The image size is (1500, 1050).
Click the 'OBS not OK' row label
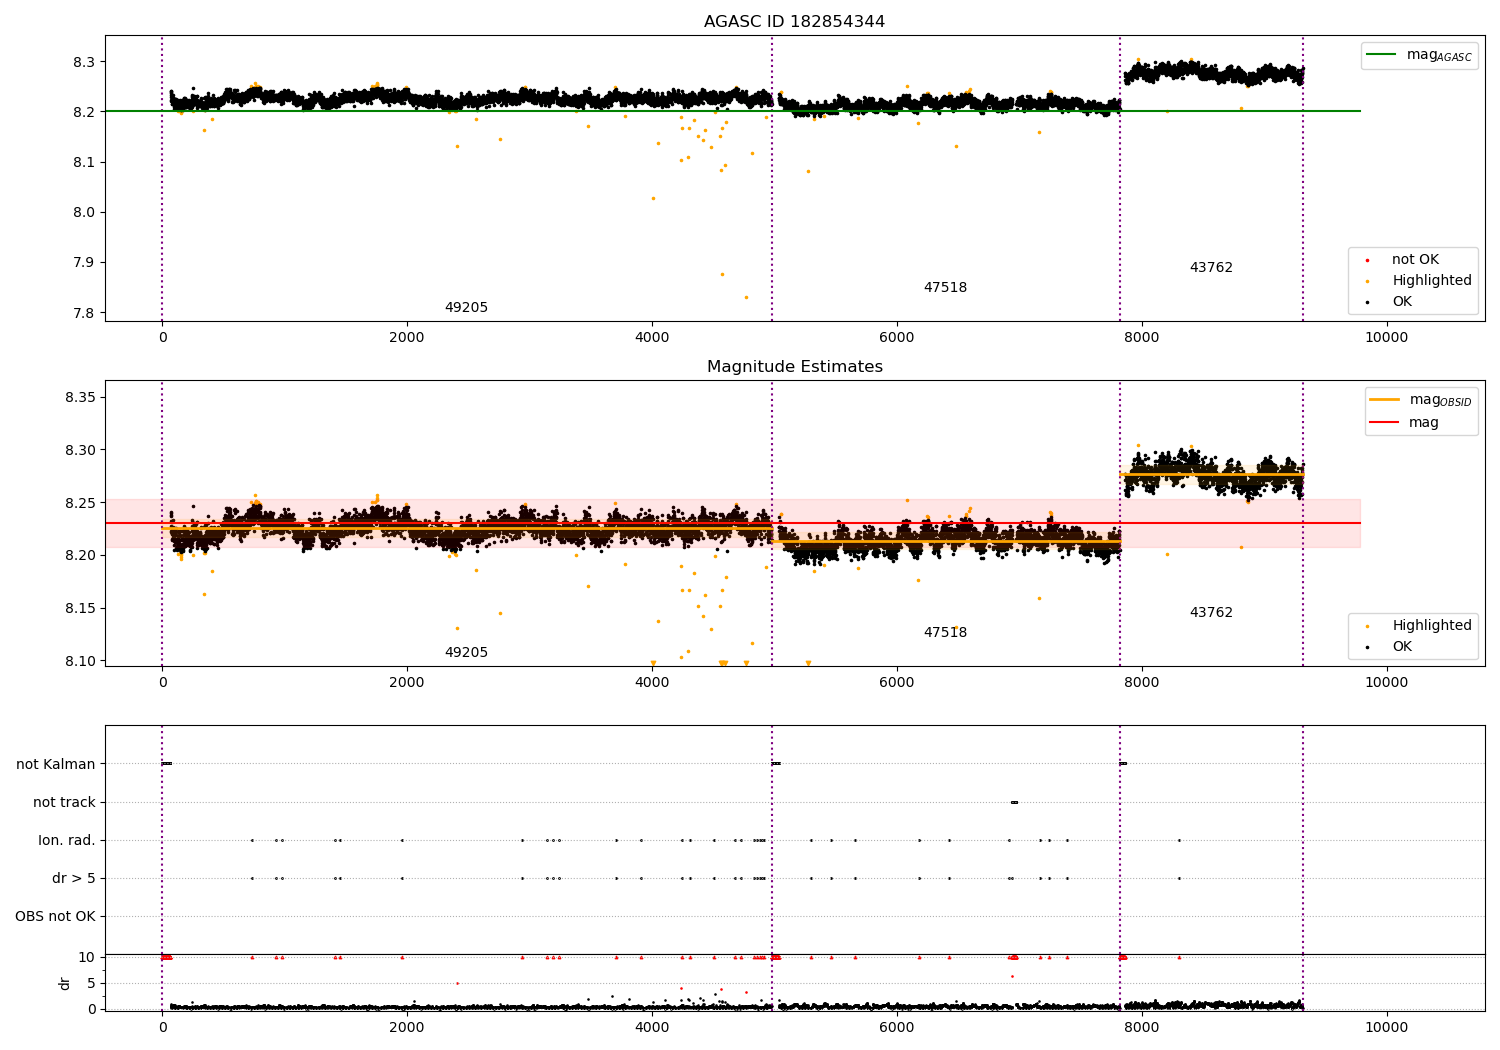click(x=55, y=917)
